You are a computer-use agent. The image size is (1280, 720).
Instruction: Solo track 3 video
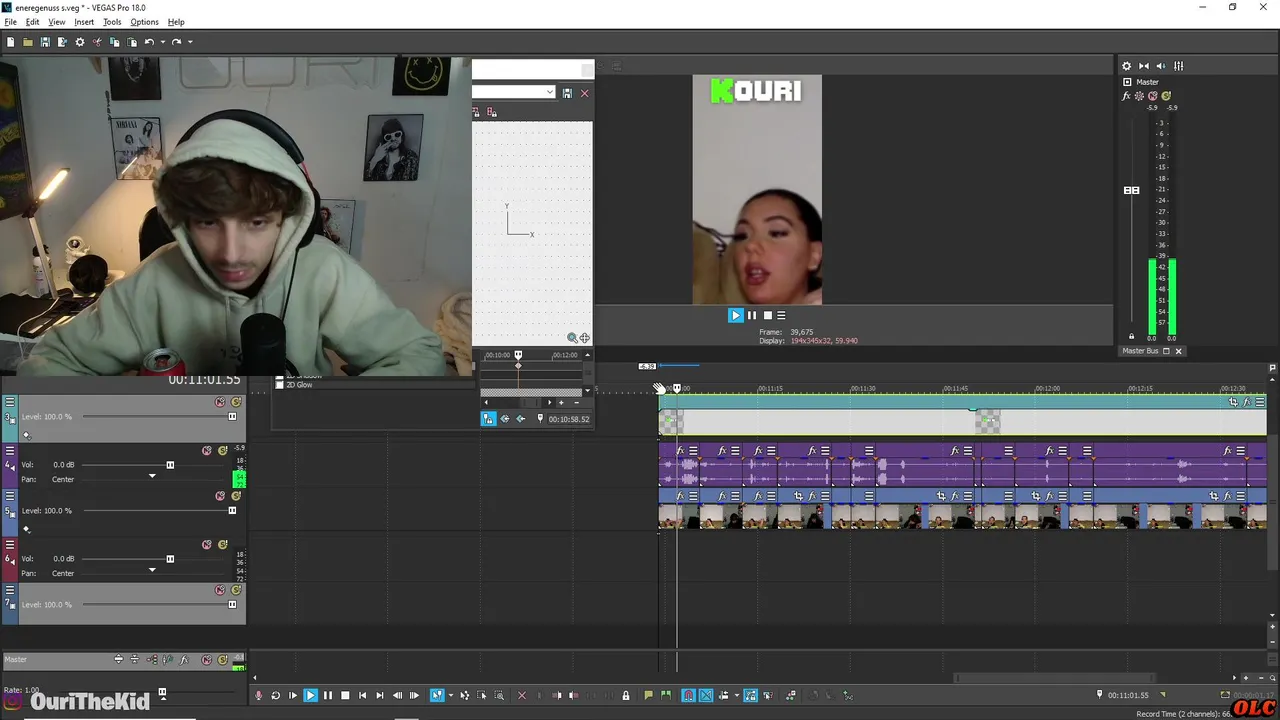pyautogui.click(x=236, y=402)
